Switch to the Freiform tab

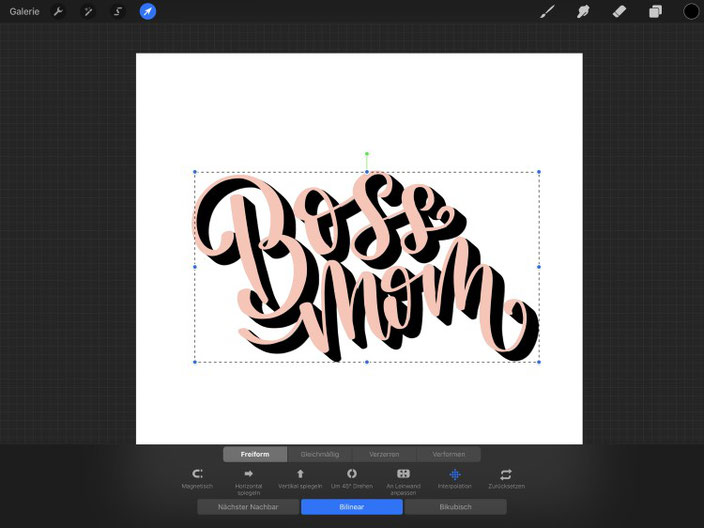coord(255,454)
